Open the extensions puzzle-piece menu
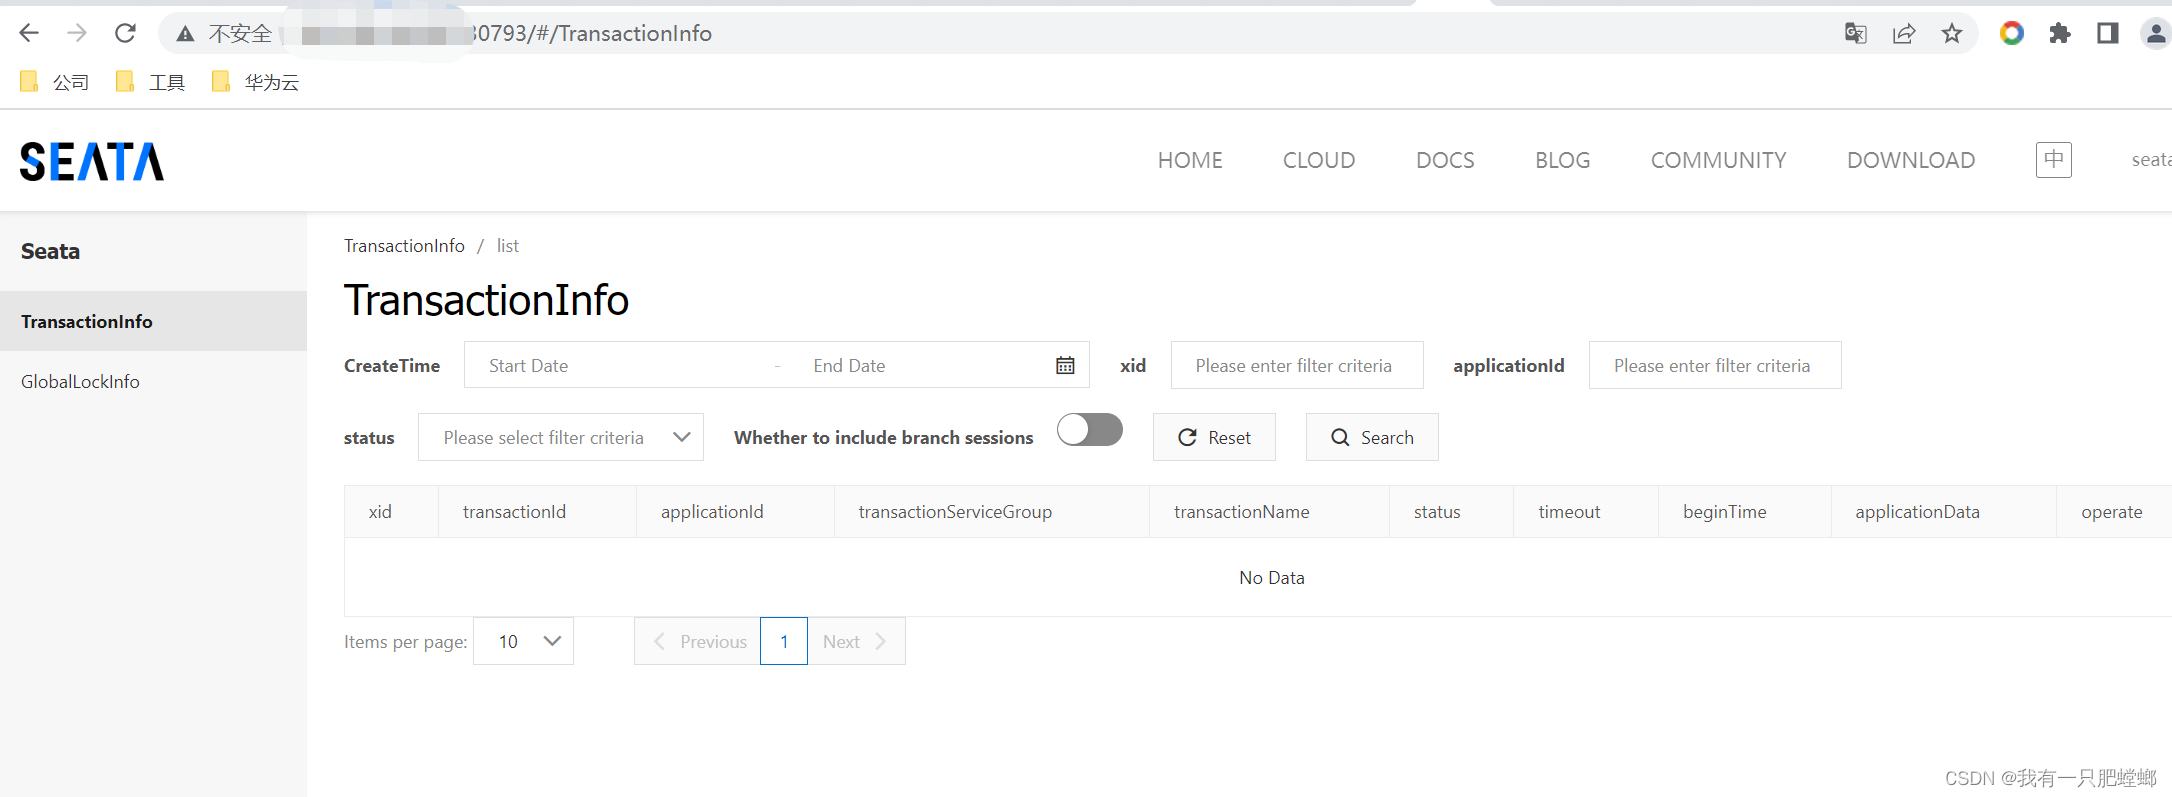This screenshot has width=2172, height=797. point(2060,33)
